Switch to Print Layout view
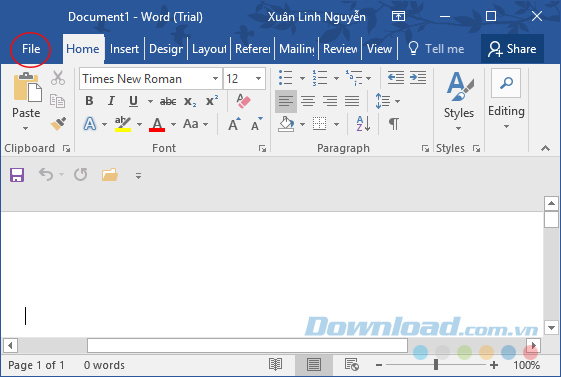This screenshot has width=561, height=377. (314, 365)
